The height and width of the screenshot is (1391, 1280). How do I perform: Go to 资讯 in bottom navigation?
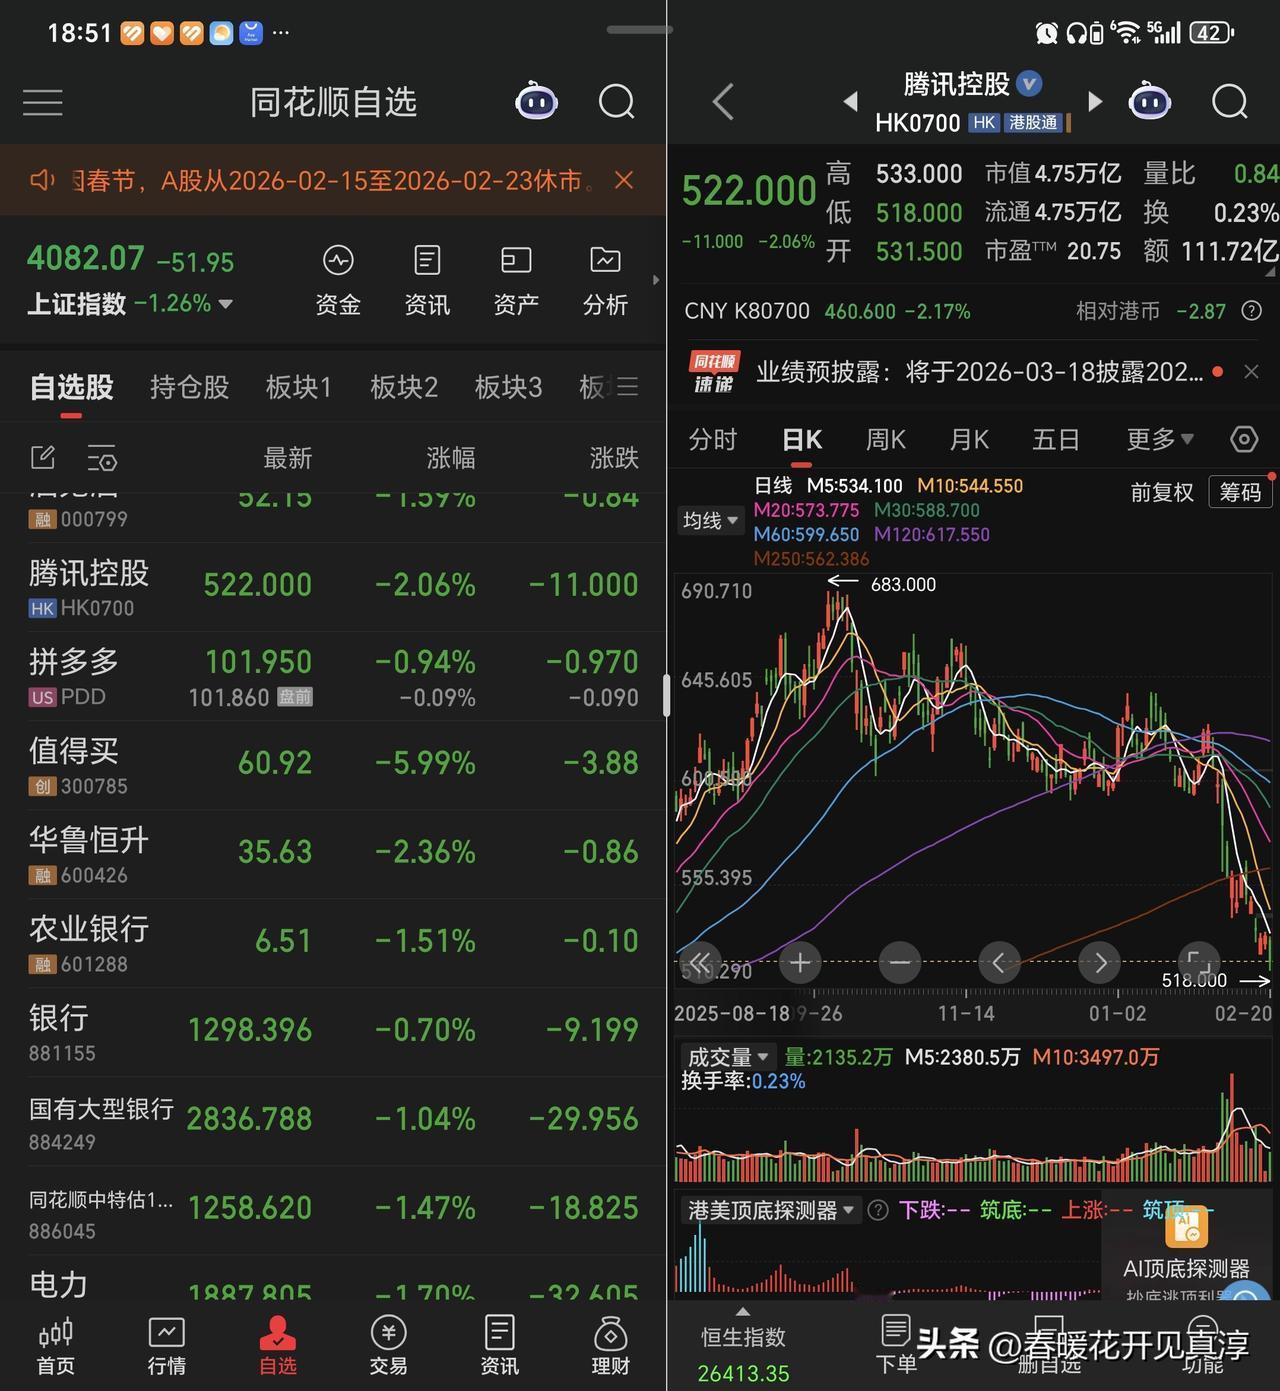tap(499, 1346)
